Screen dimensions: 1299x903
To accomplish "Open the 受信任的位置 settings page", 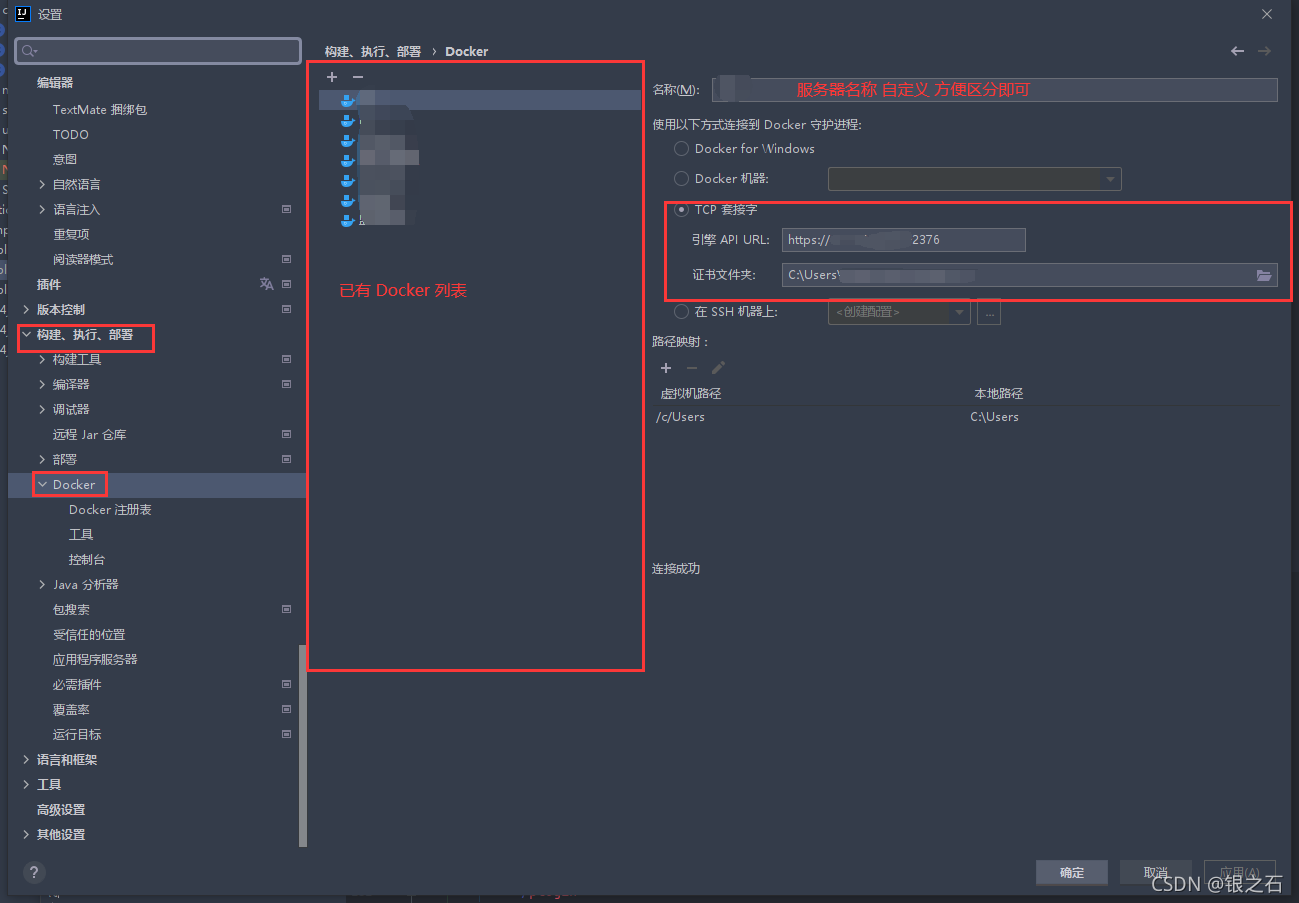I will [x=89, y=635].
